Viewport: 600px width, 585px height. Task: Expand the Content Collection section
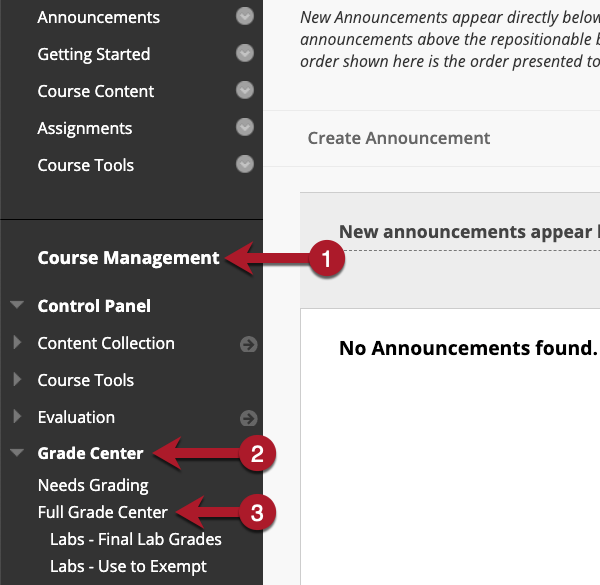tap(17, 342)
